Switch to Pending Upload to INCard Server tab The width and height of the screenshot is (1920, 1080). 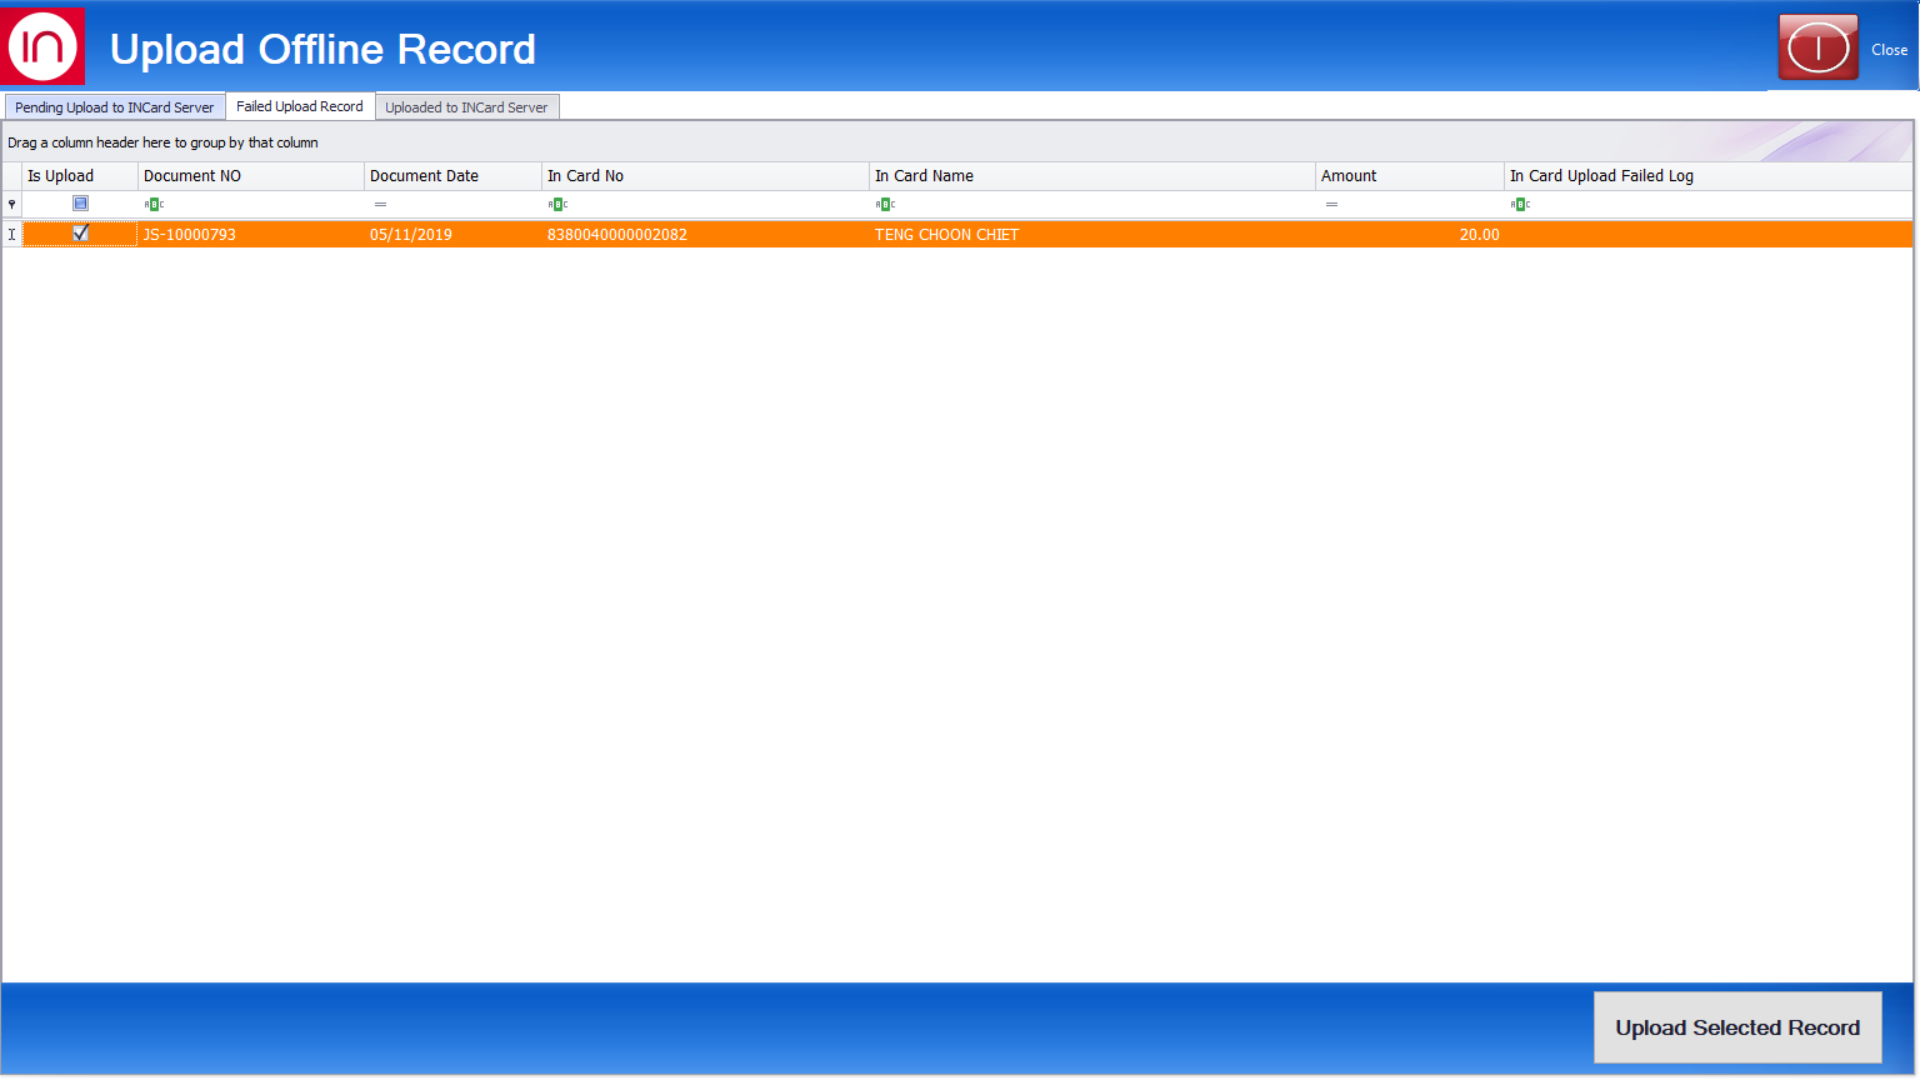(x=114, y=107)
